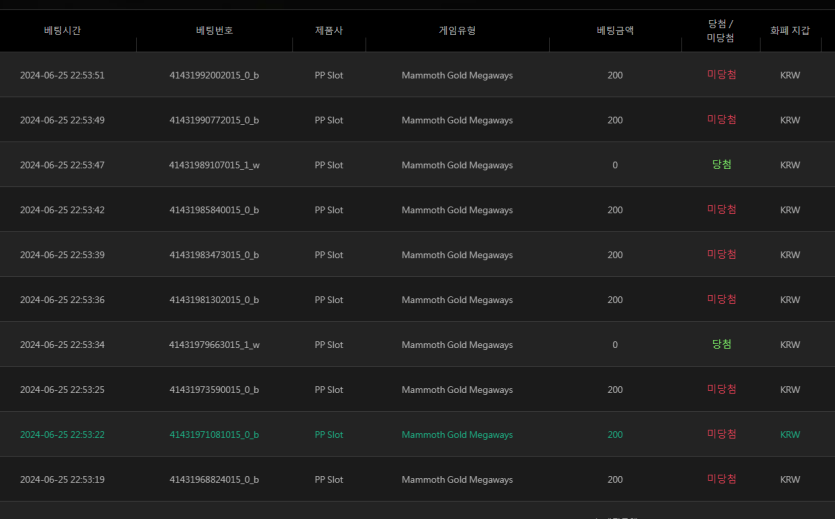
Task: Click green Mammoth Gold Megaways in 22:53:22 row
Action: click(x=457, y=434)
